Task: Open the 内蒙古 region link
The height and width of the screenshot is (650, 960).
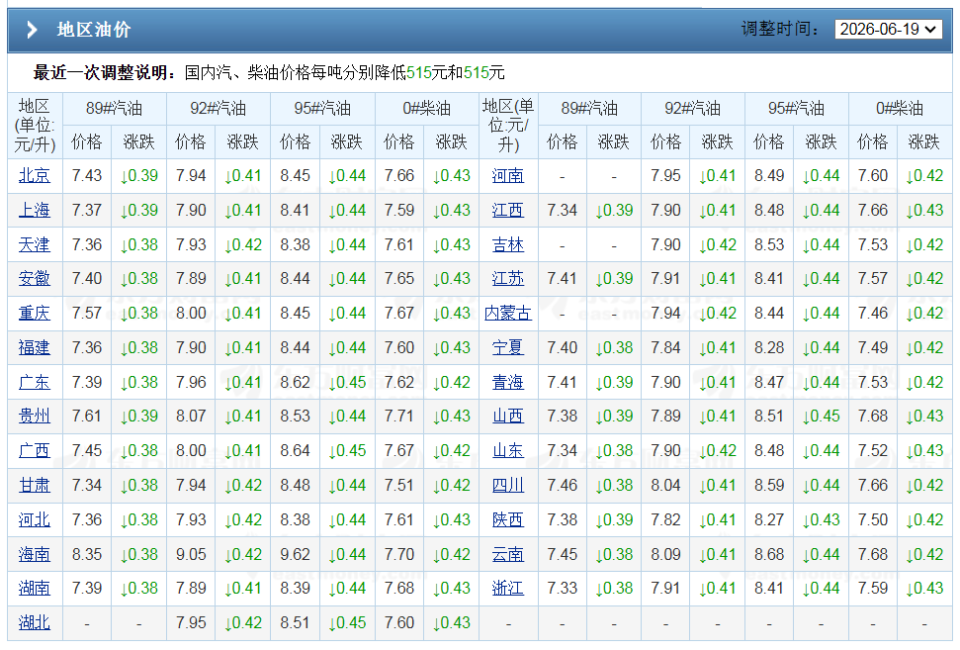Action: (x=508, y=313)
